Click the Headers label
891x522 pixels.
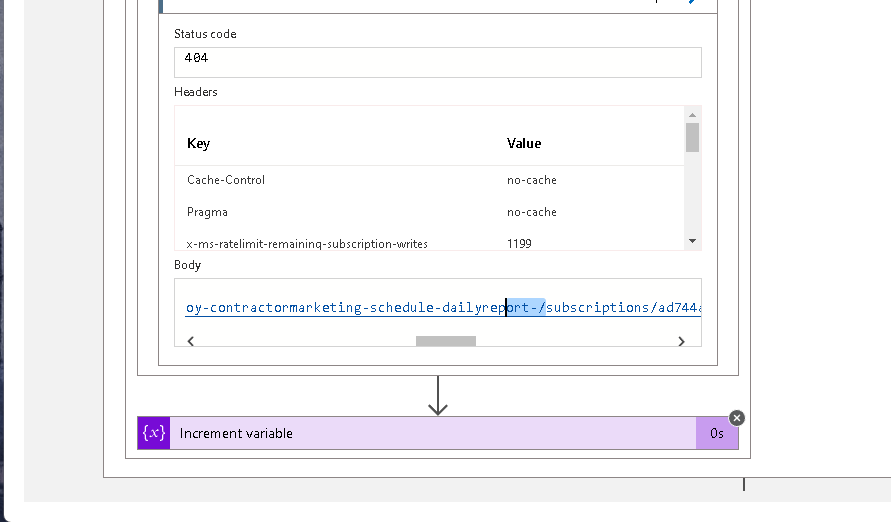point(195,92)
